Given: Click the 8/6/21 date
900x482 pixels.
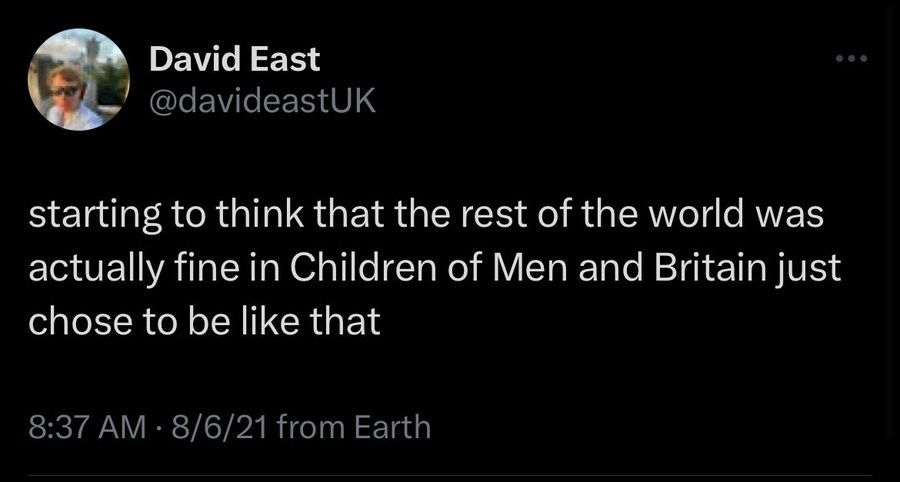Looking at the screenshot, I should [216, 427].
